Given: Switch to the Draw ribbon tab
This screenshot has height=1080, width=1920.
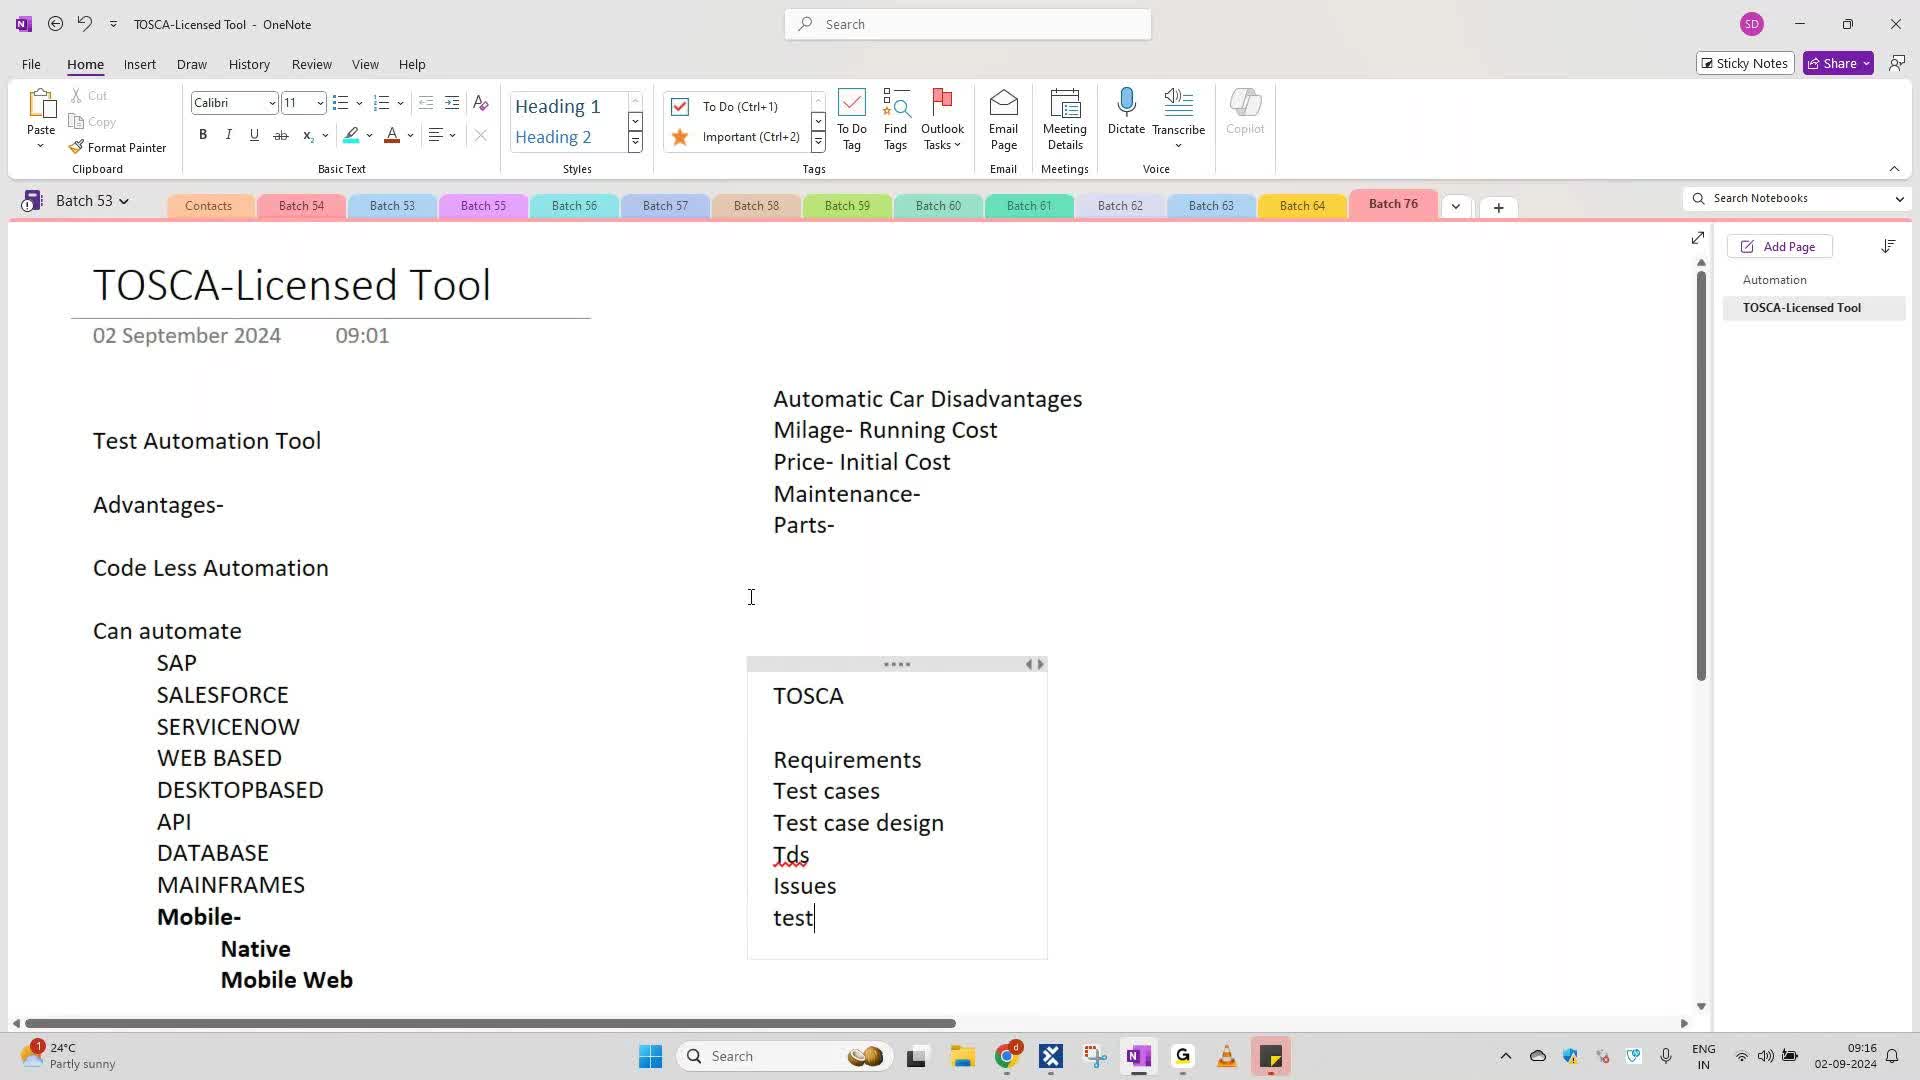Looking at the screenshot, I should [191, 64].
